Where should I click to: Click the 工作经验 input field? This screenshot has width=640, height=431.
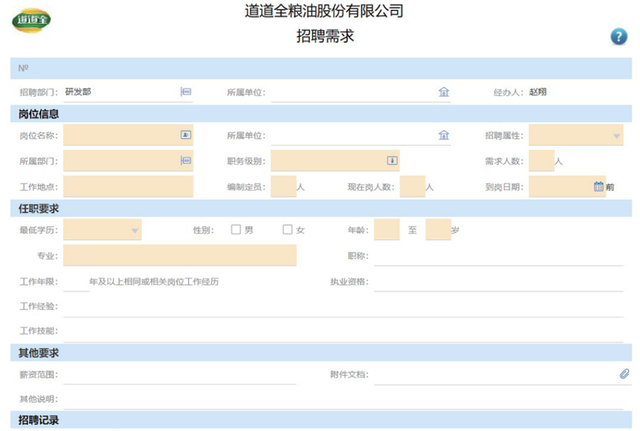click(x=343, y=307)
